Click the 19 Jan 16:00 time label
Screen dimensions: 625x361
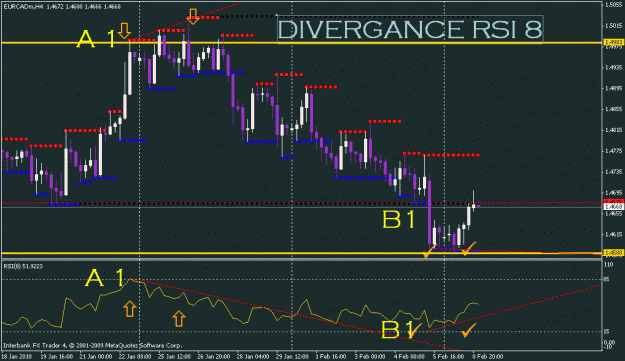pyautogui.click(x=57, y=356)
